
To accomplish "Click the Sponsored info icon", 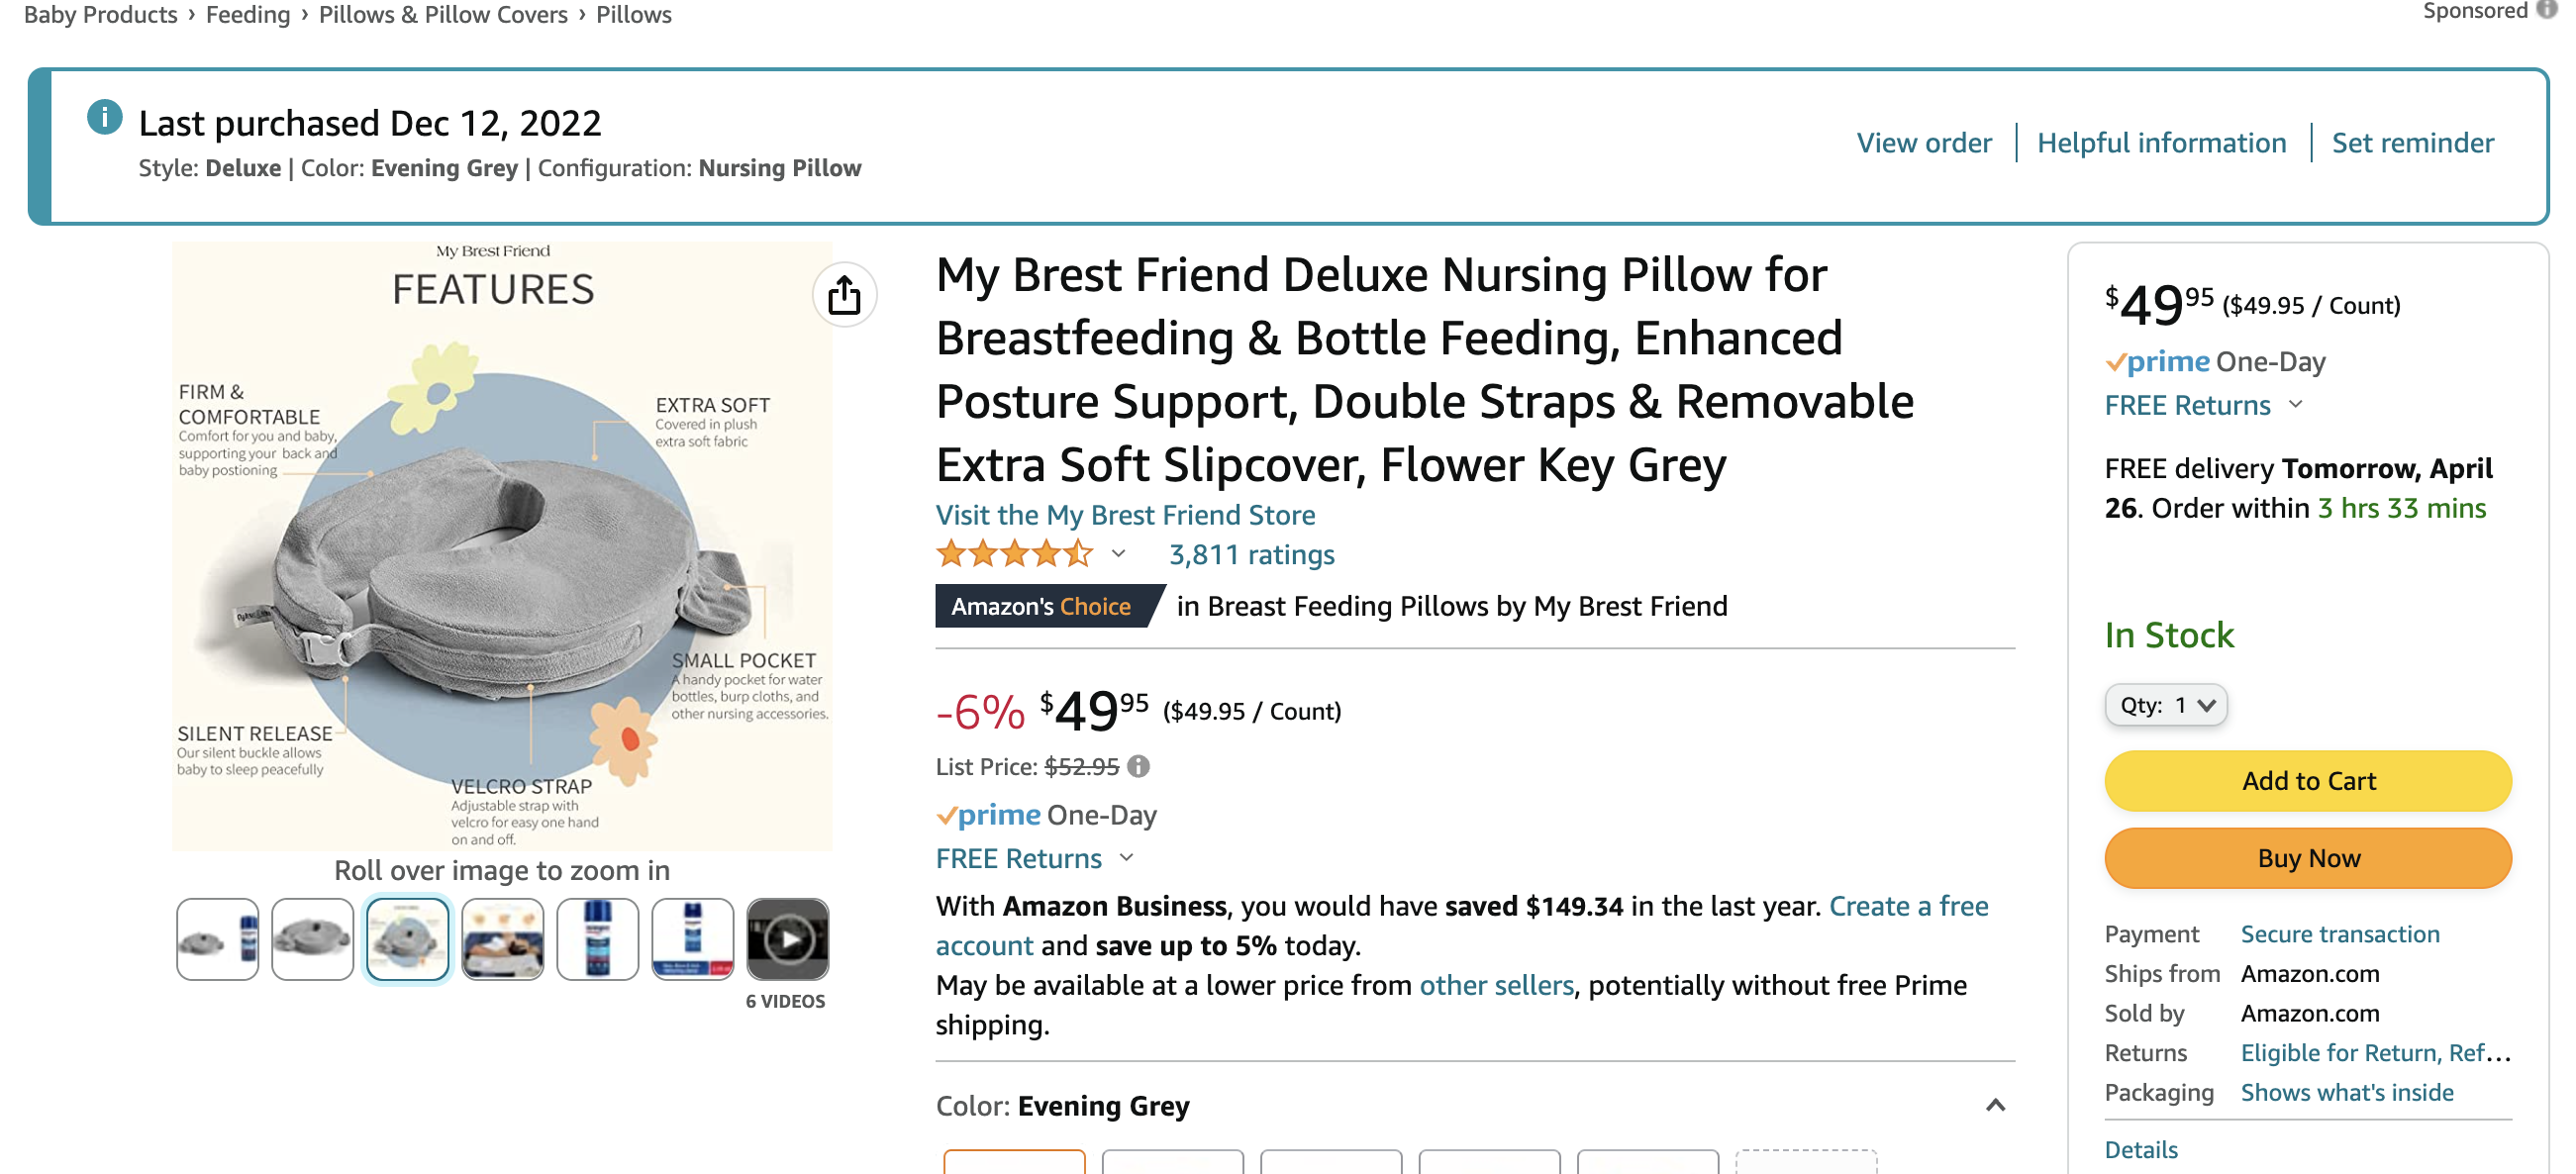I will click(2545, 10).
